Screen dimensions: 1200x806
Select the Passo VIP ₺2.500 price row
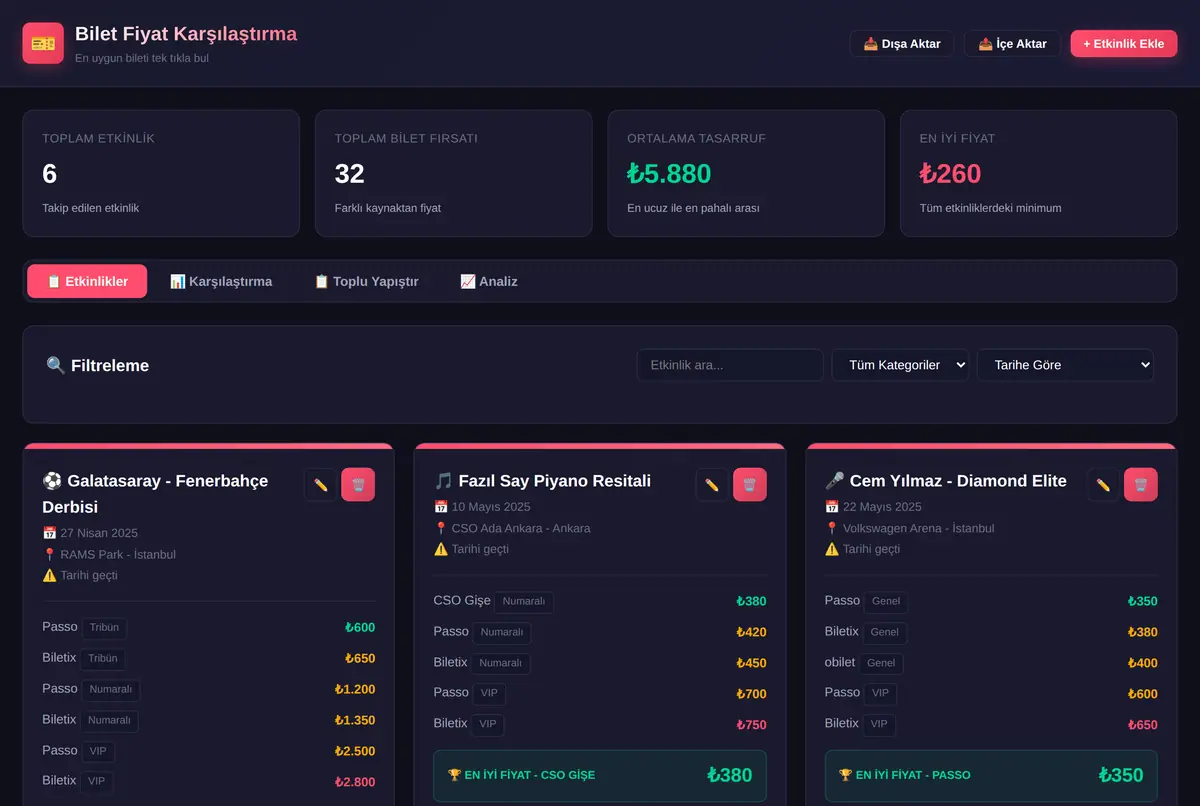(209, 750)
